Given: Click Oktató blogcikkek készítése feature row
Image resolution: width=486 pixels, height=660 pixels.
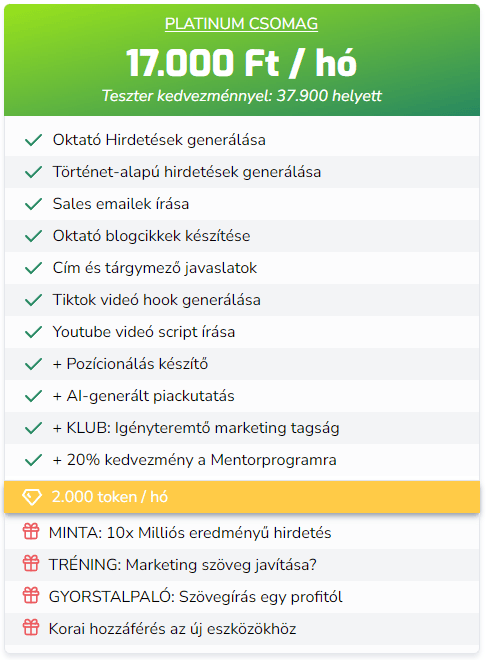Looking at the screenshot, I should click(242, 236).
